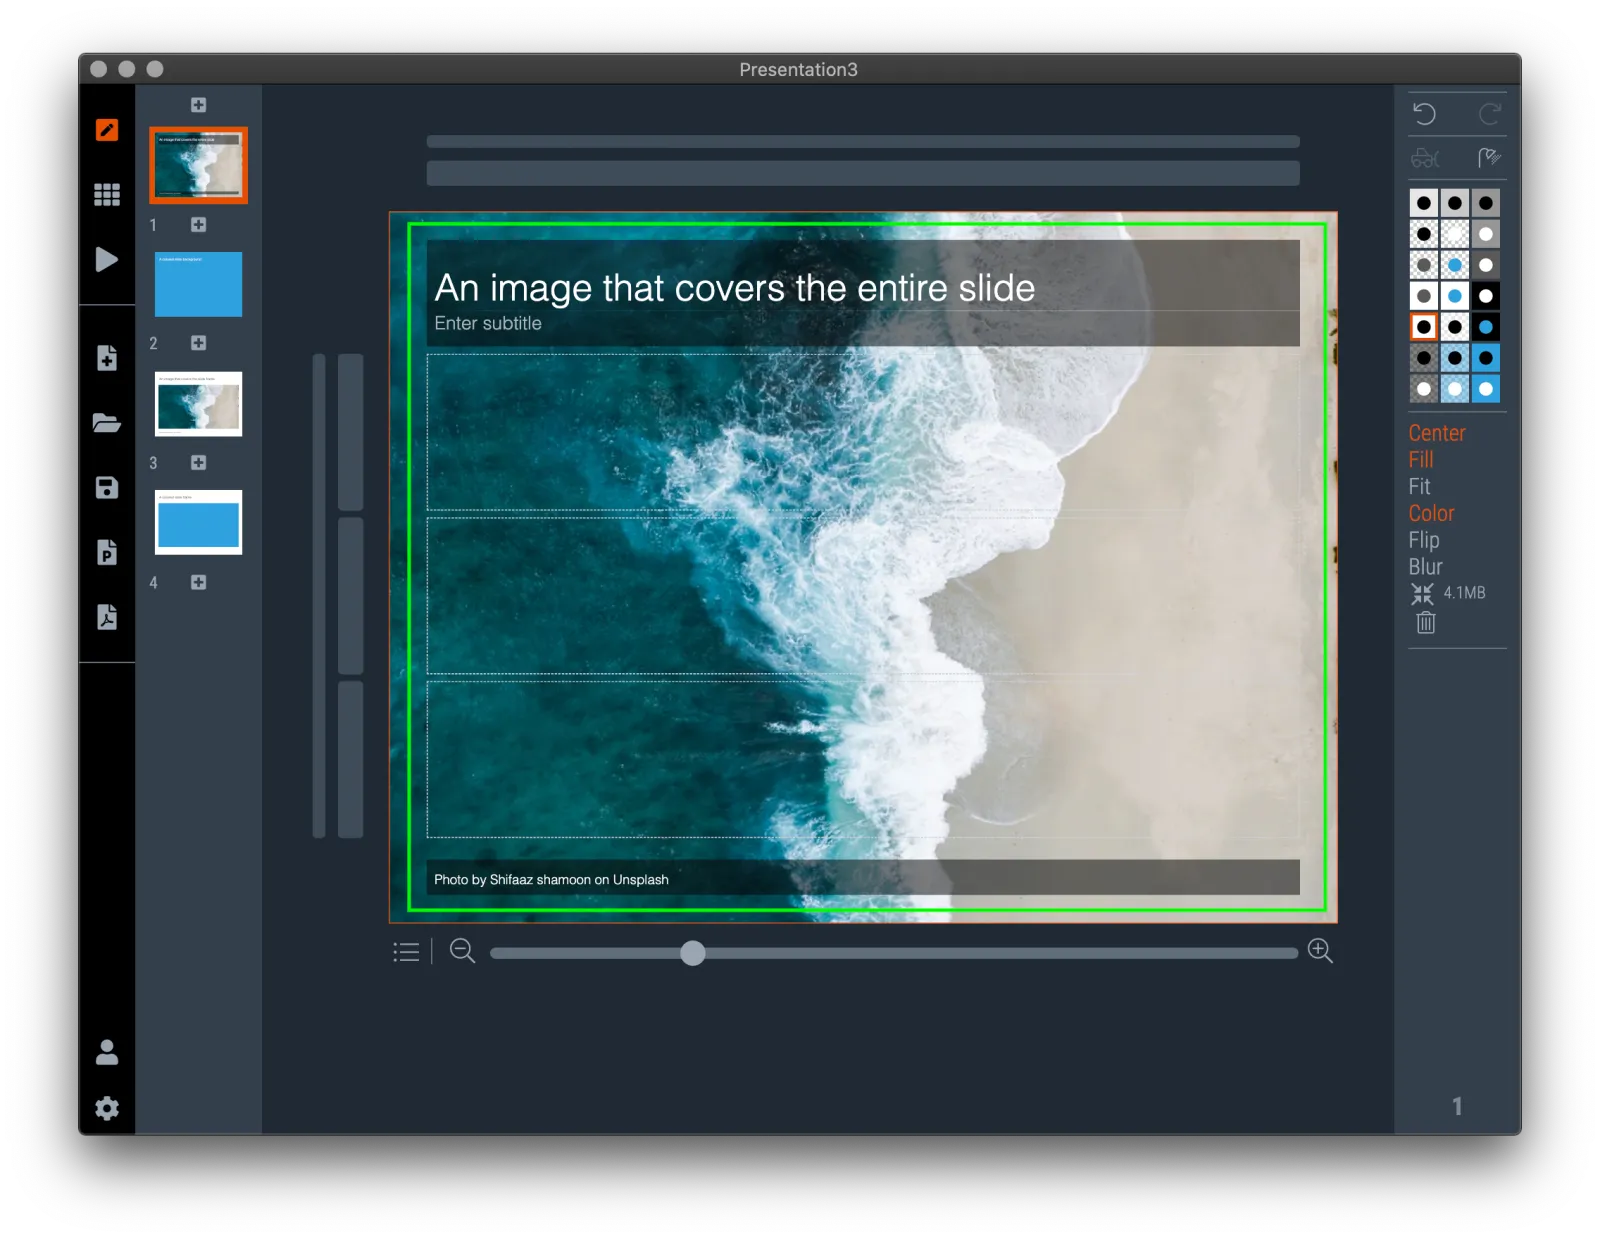Open a presentation via folder icon
Screen dimensions: 1600x1239
tap(107, 423)
